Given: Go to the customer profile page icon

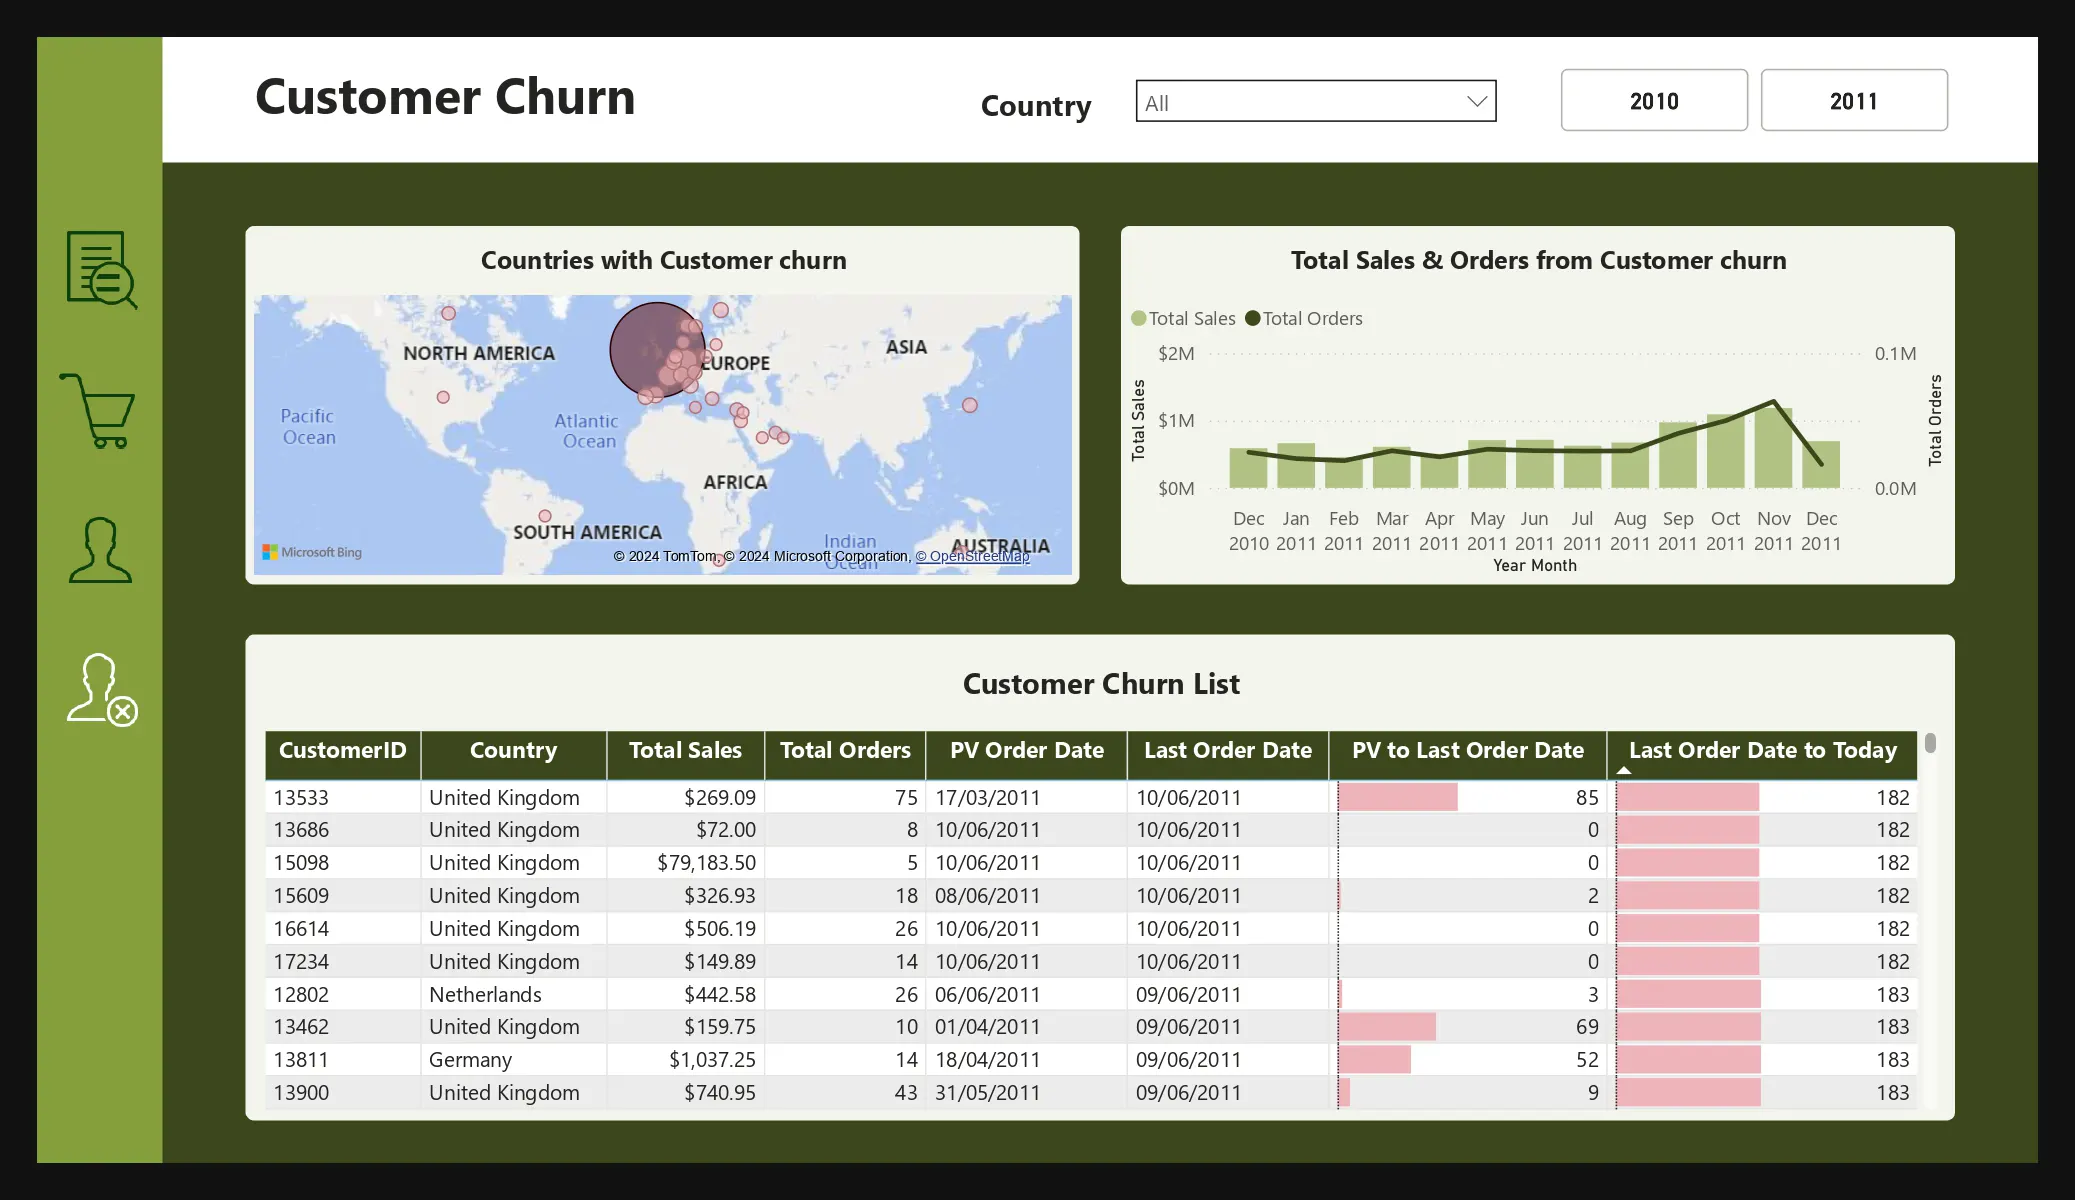Looking at the screenshot, I should (x=99, y=550).
